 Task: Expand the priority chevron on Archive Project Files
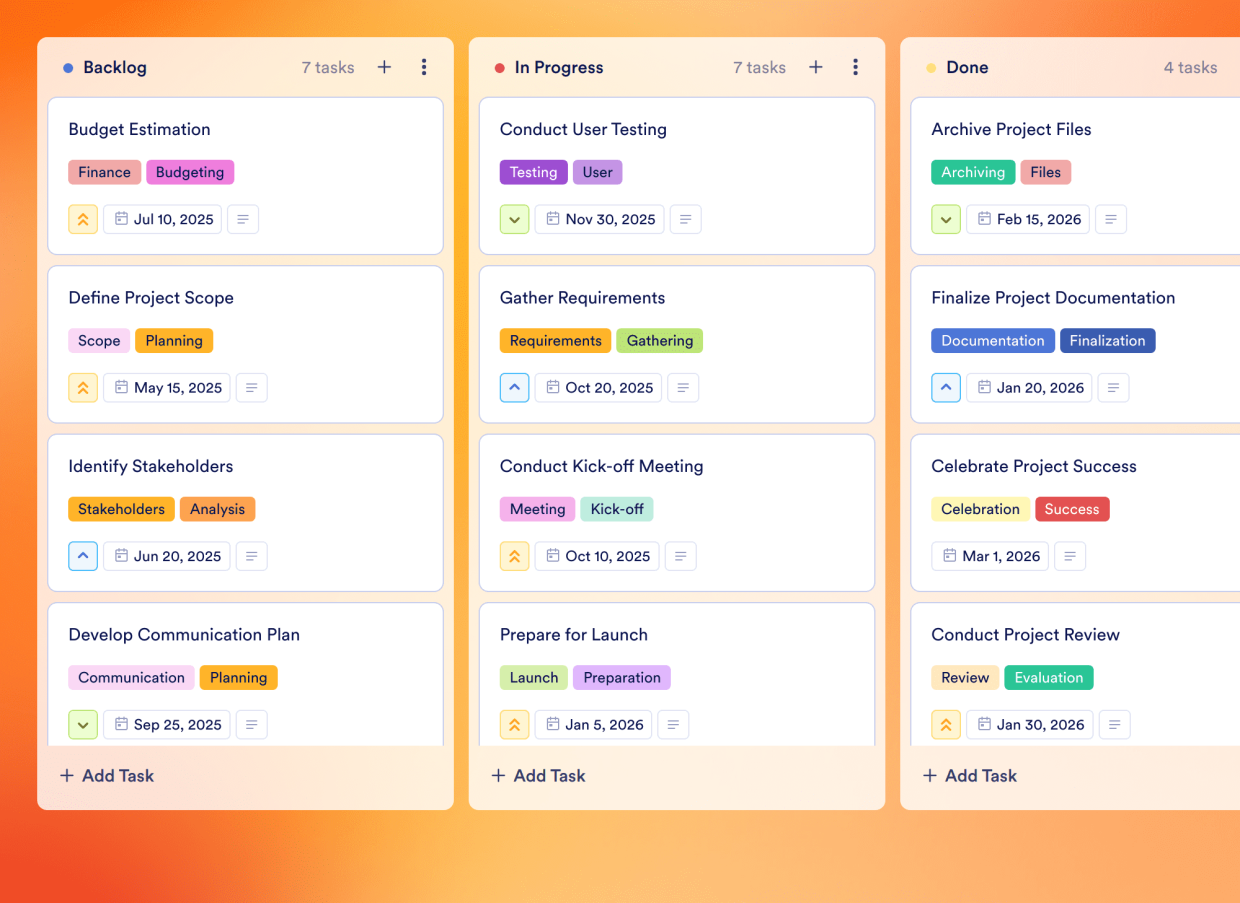(x=945, y=219)
